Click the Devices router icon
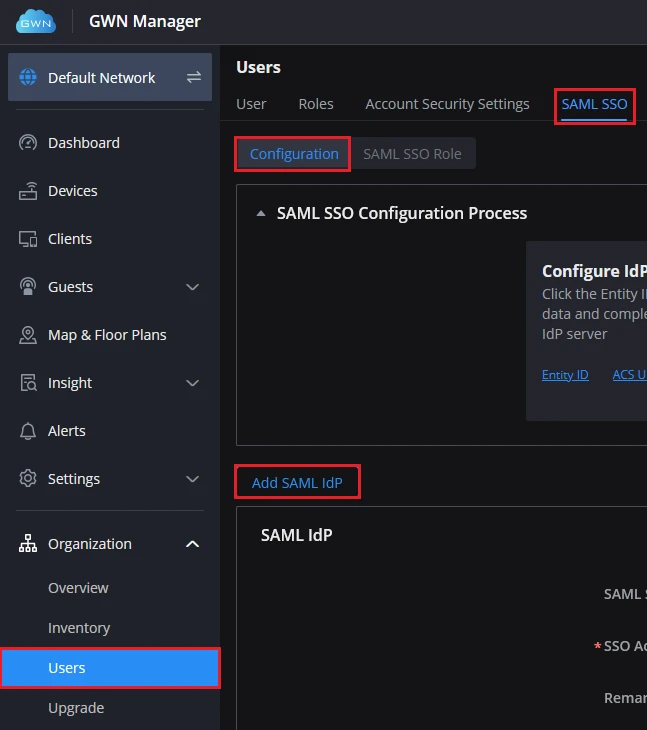 [28, 191]
